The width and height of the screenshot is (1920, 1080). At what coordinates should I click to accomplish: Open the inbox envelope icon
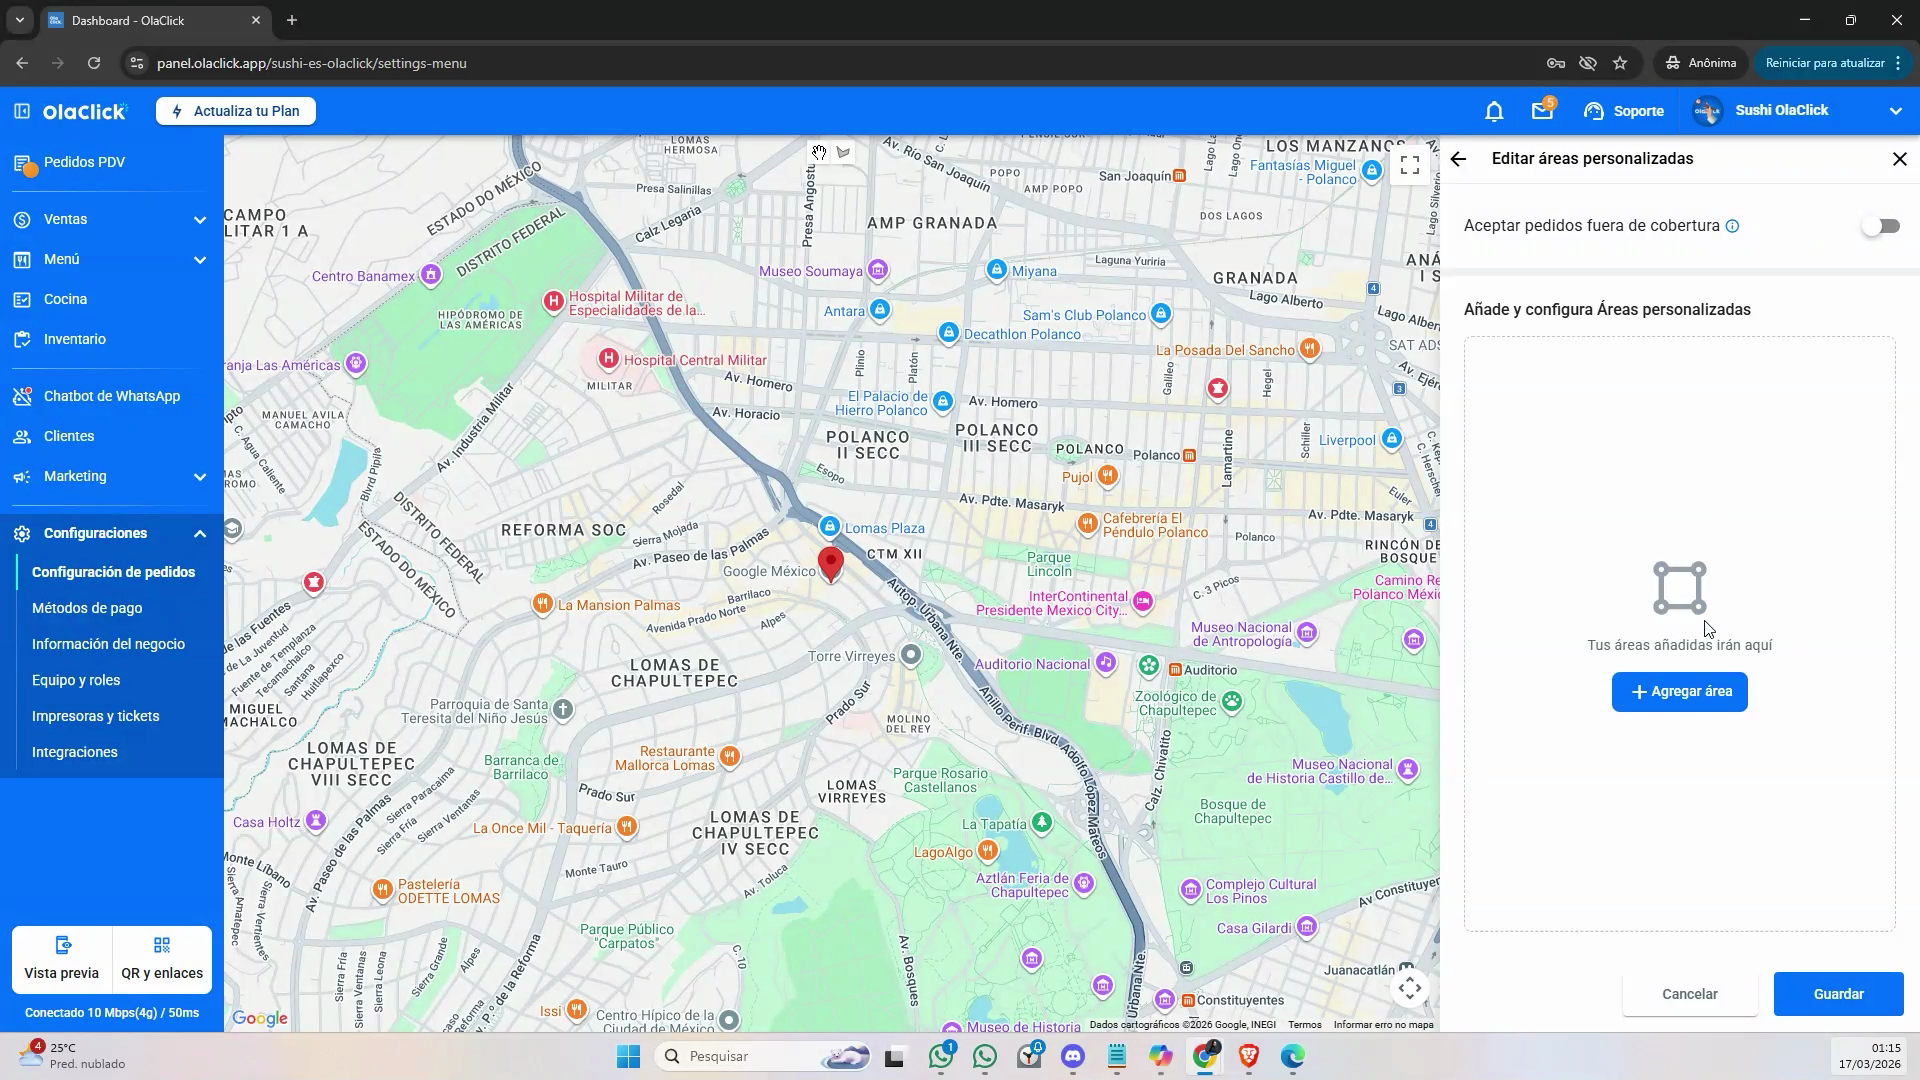tap(1542, 111)
